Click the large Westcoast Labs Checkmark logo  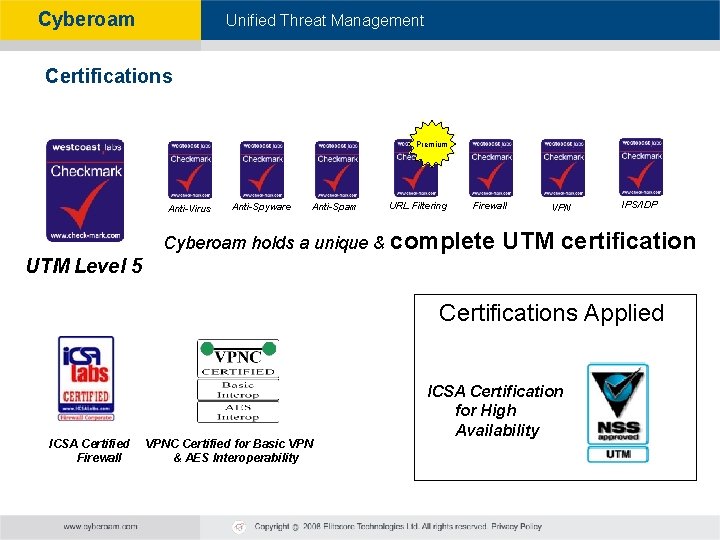click(85, 190)
